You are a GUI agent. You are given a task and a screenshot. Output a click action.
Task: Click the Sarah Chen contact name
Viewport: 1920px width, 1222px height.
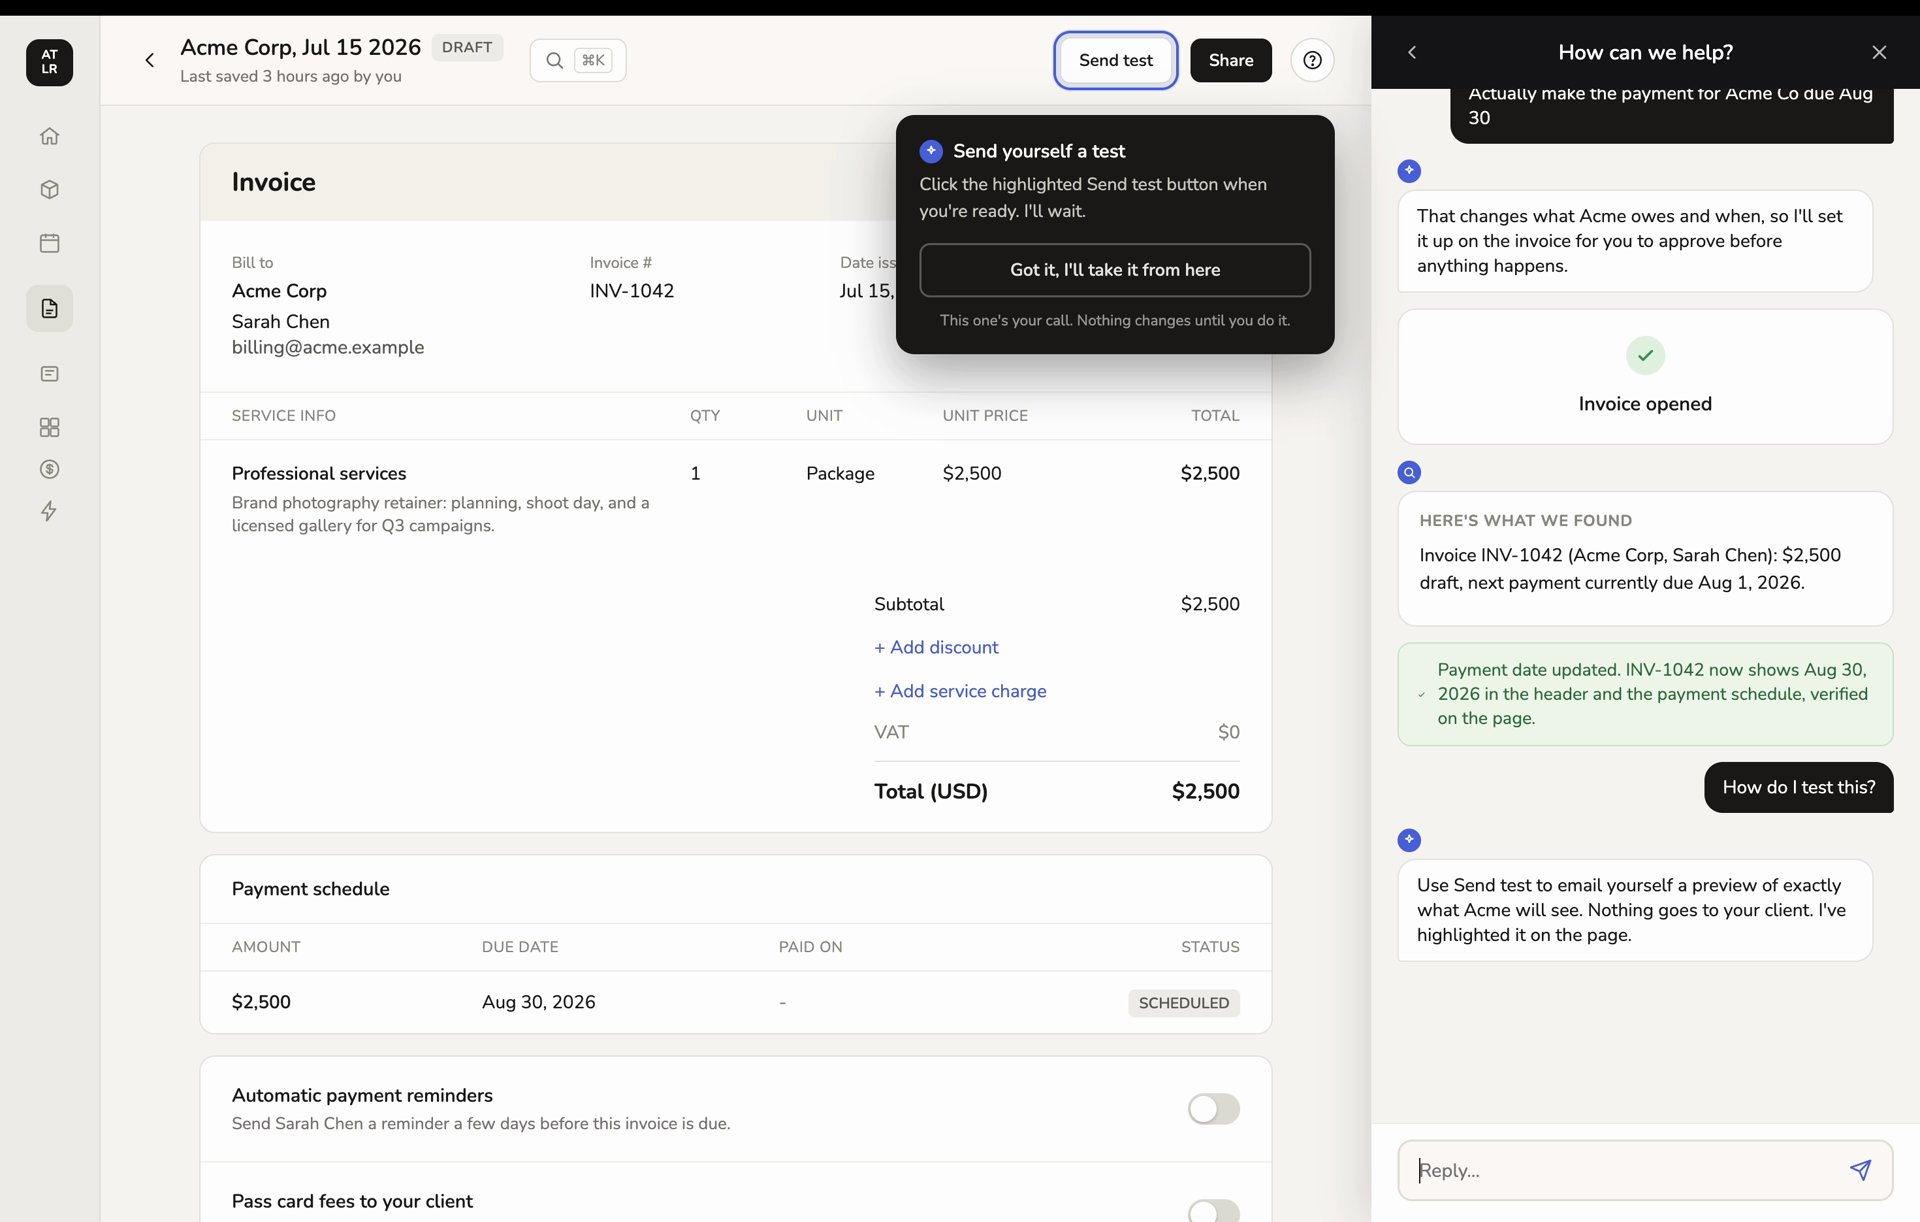coord(281,322)
